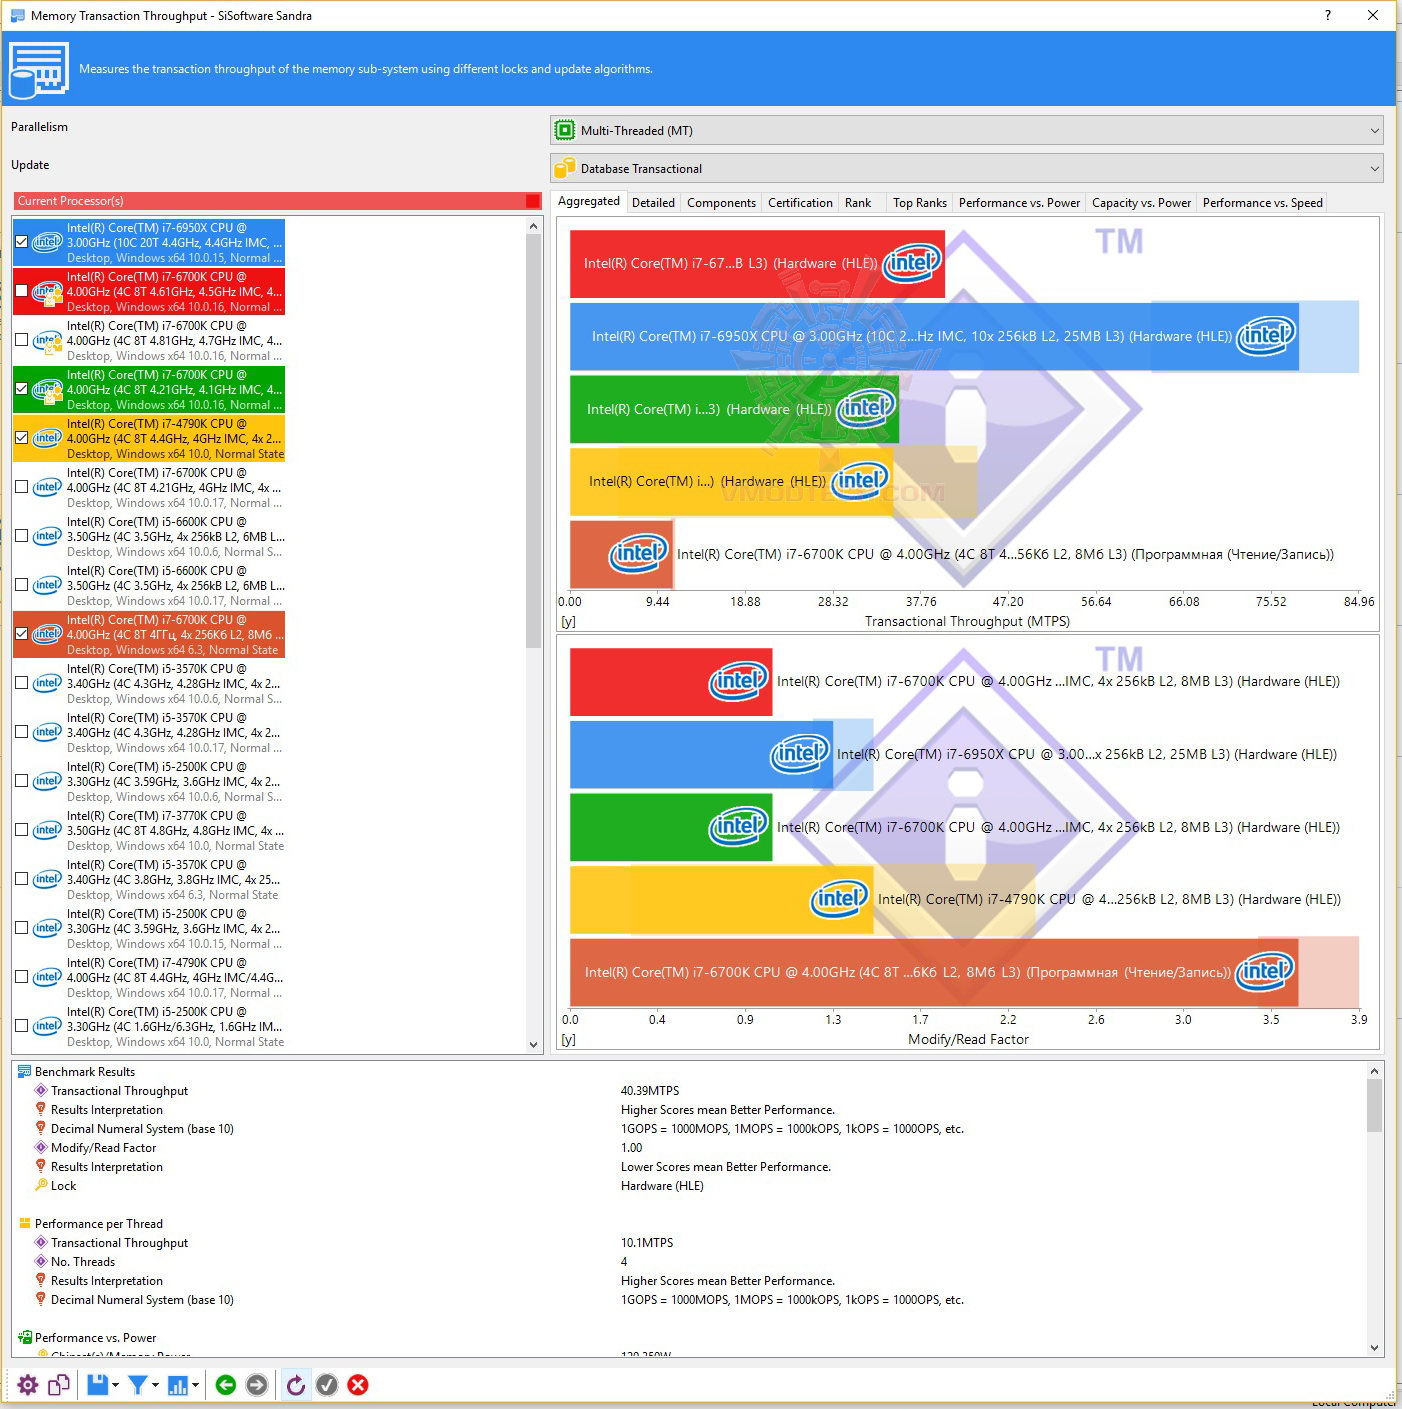Click the 'Hardware (HLE)' lock value

pos(662,1185)
